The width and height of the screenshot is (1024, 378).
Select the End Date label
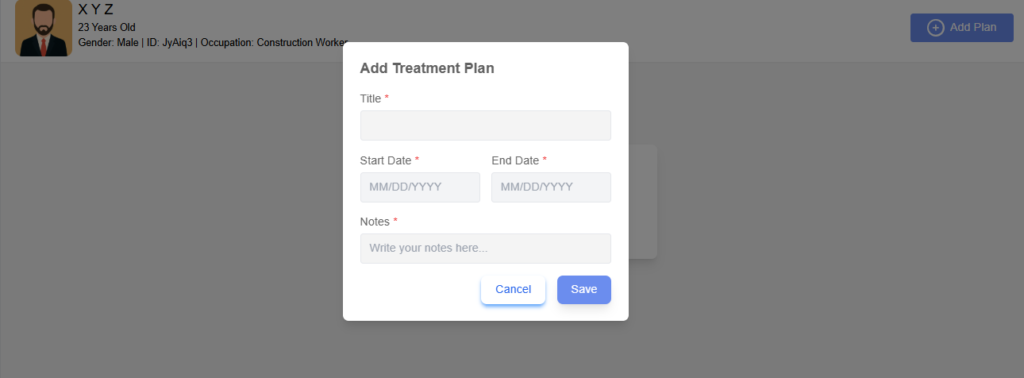[x=515, y=161]
